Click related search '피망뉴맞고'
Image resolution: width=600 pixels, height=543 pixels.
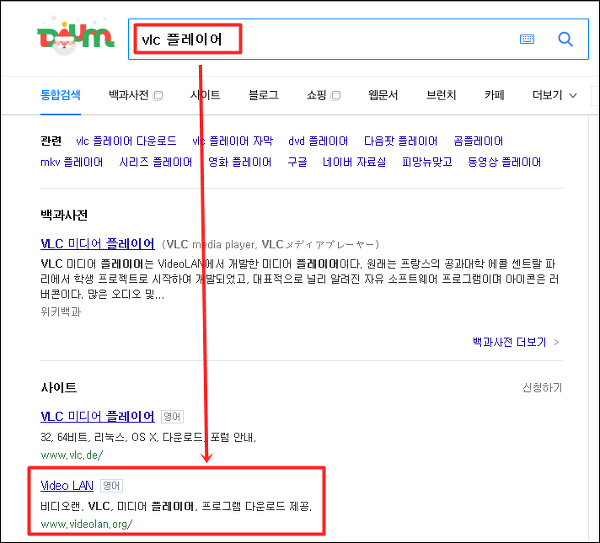[427, 162]
